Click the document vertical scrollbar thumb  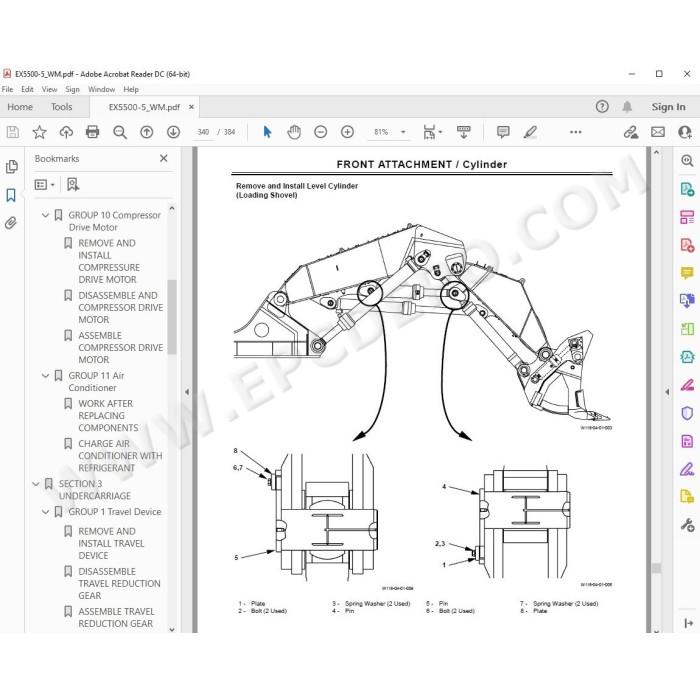(656, 568)
